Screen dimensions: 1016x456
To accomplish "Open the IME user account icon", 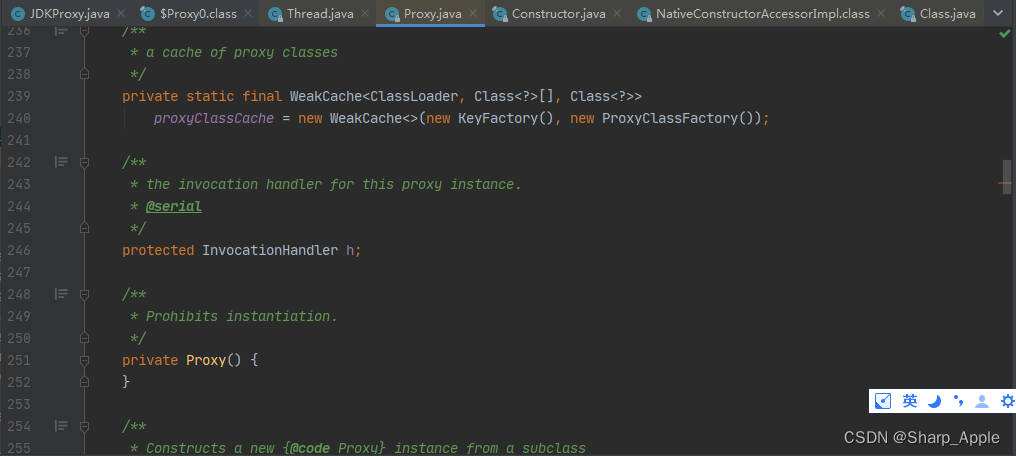I will tap(982, 402).
